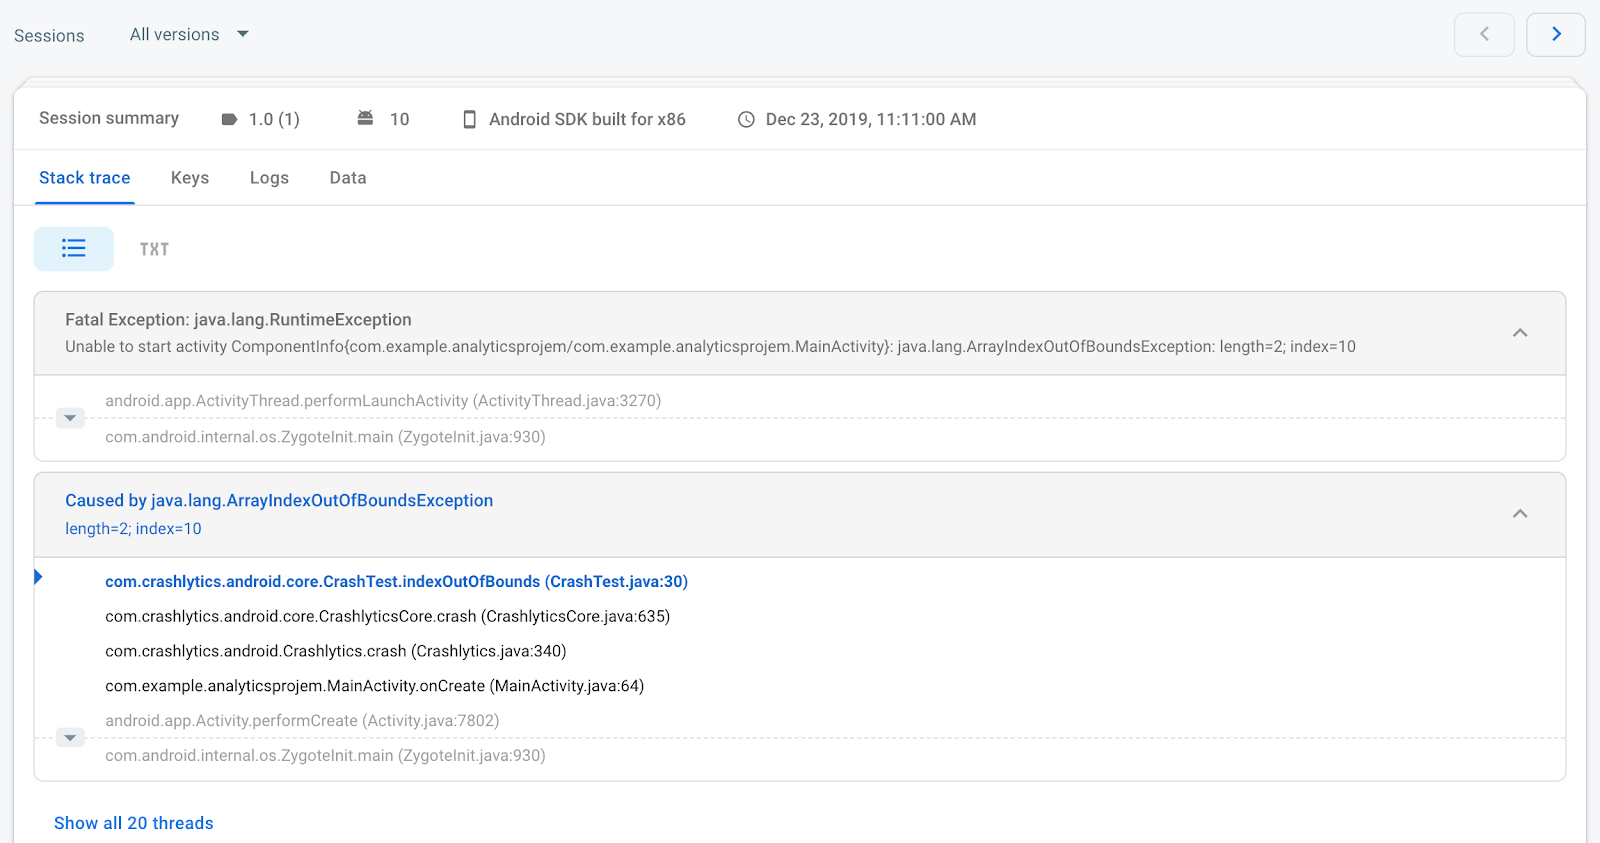The image size is (1600, 843).
Task: Click the device phone icon
Action: 469,120
